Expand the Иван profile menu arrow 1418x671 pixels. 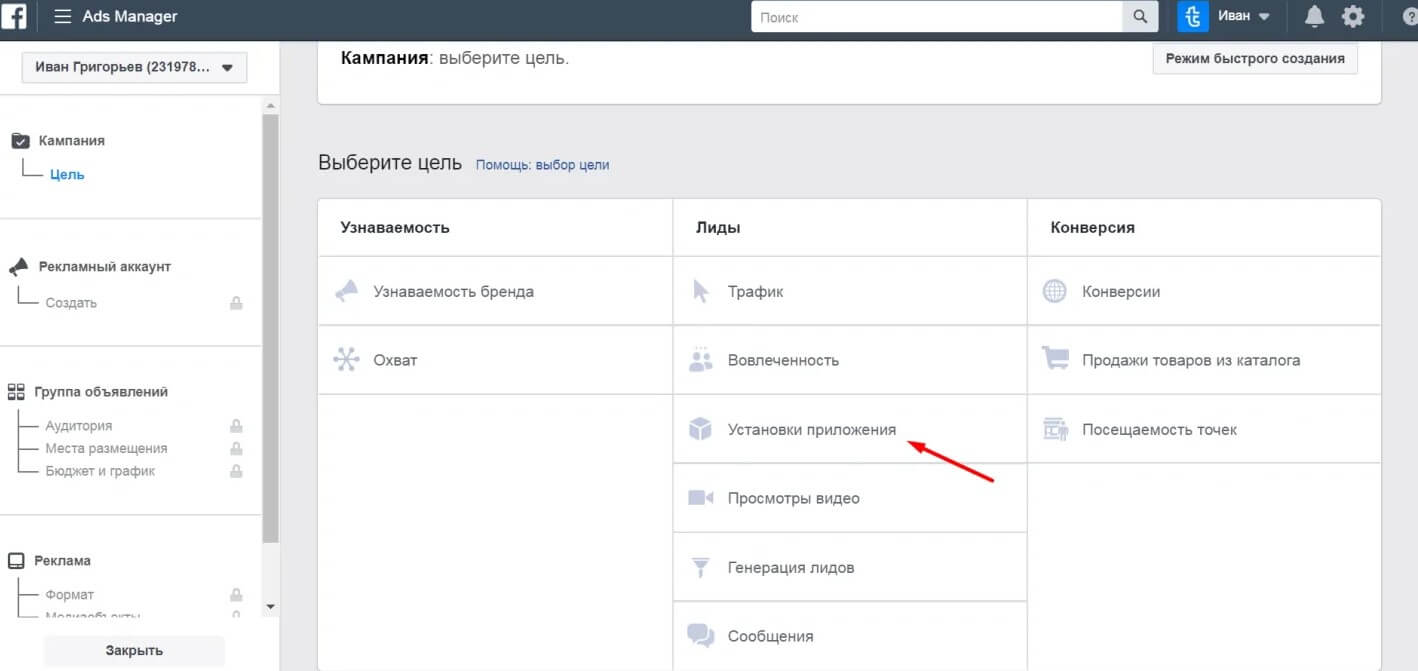point(1264,17)
